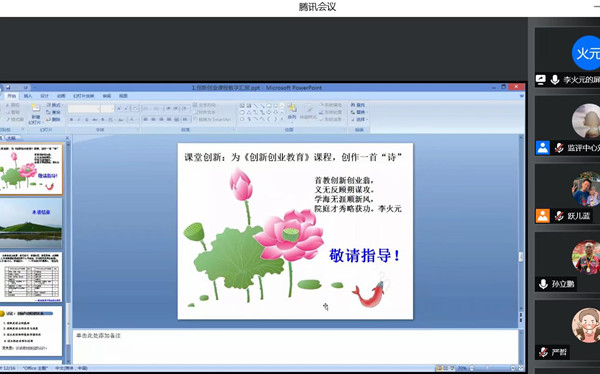Open the Layout (版式) dropdown

pos(54,105)
